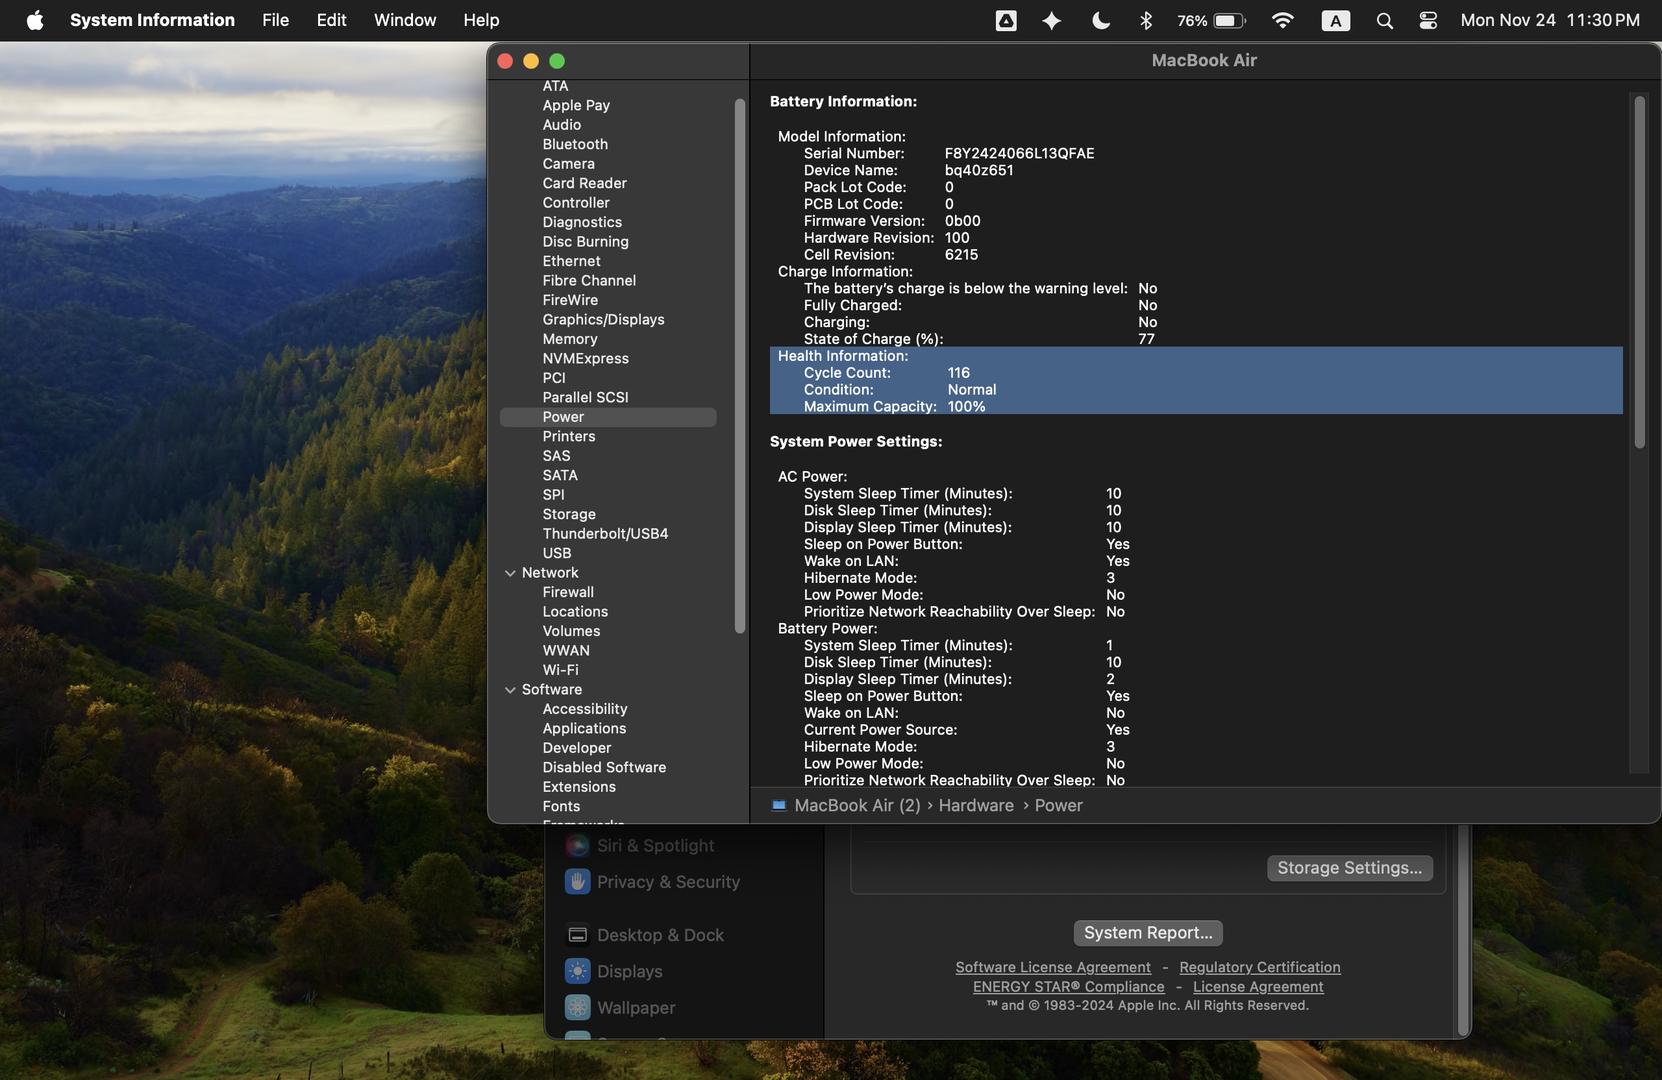Open the Software License Agreement link
The height and width of the screenshot is (1080, 1662).
(x=1052, y=967)
